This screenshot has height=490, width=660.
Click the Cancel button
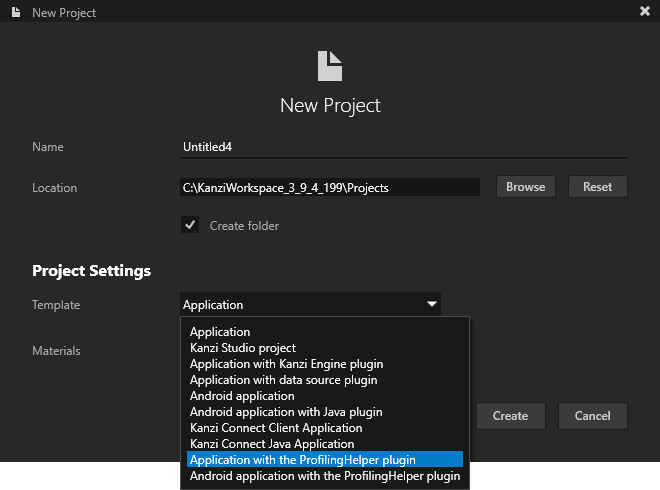[x=592, y=416]
